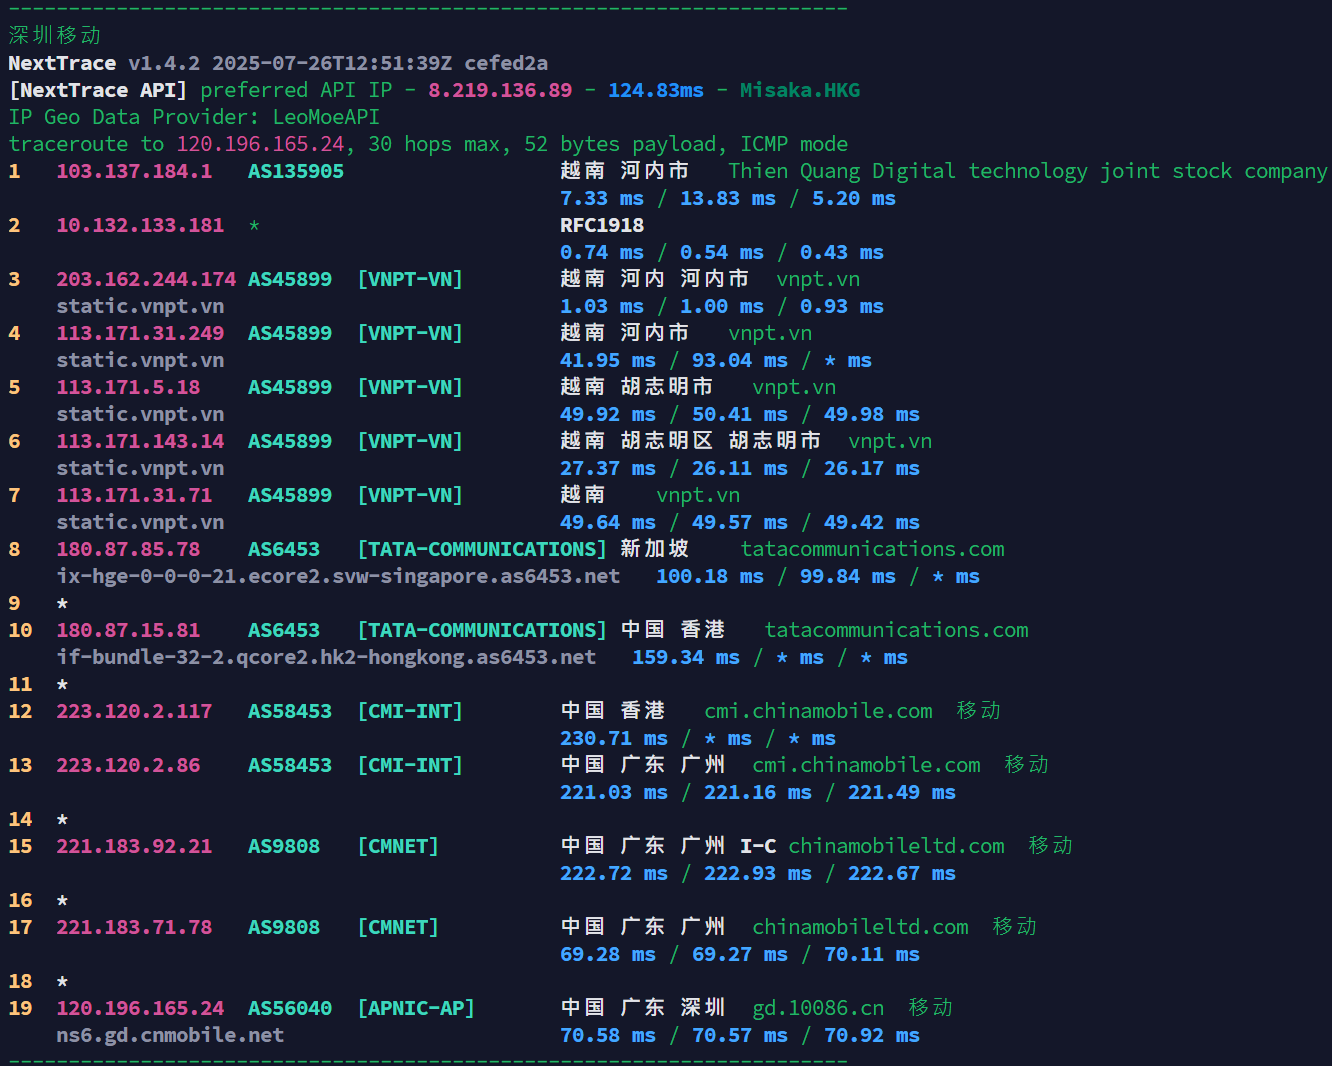
Task: Click hop 12 IP 223.120.2.117
Action: coord(134,711)
